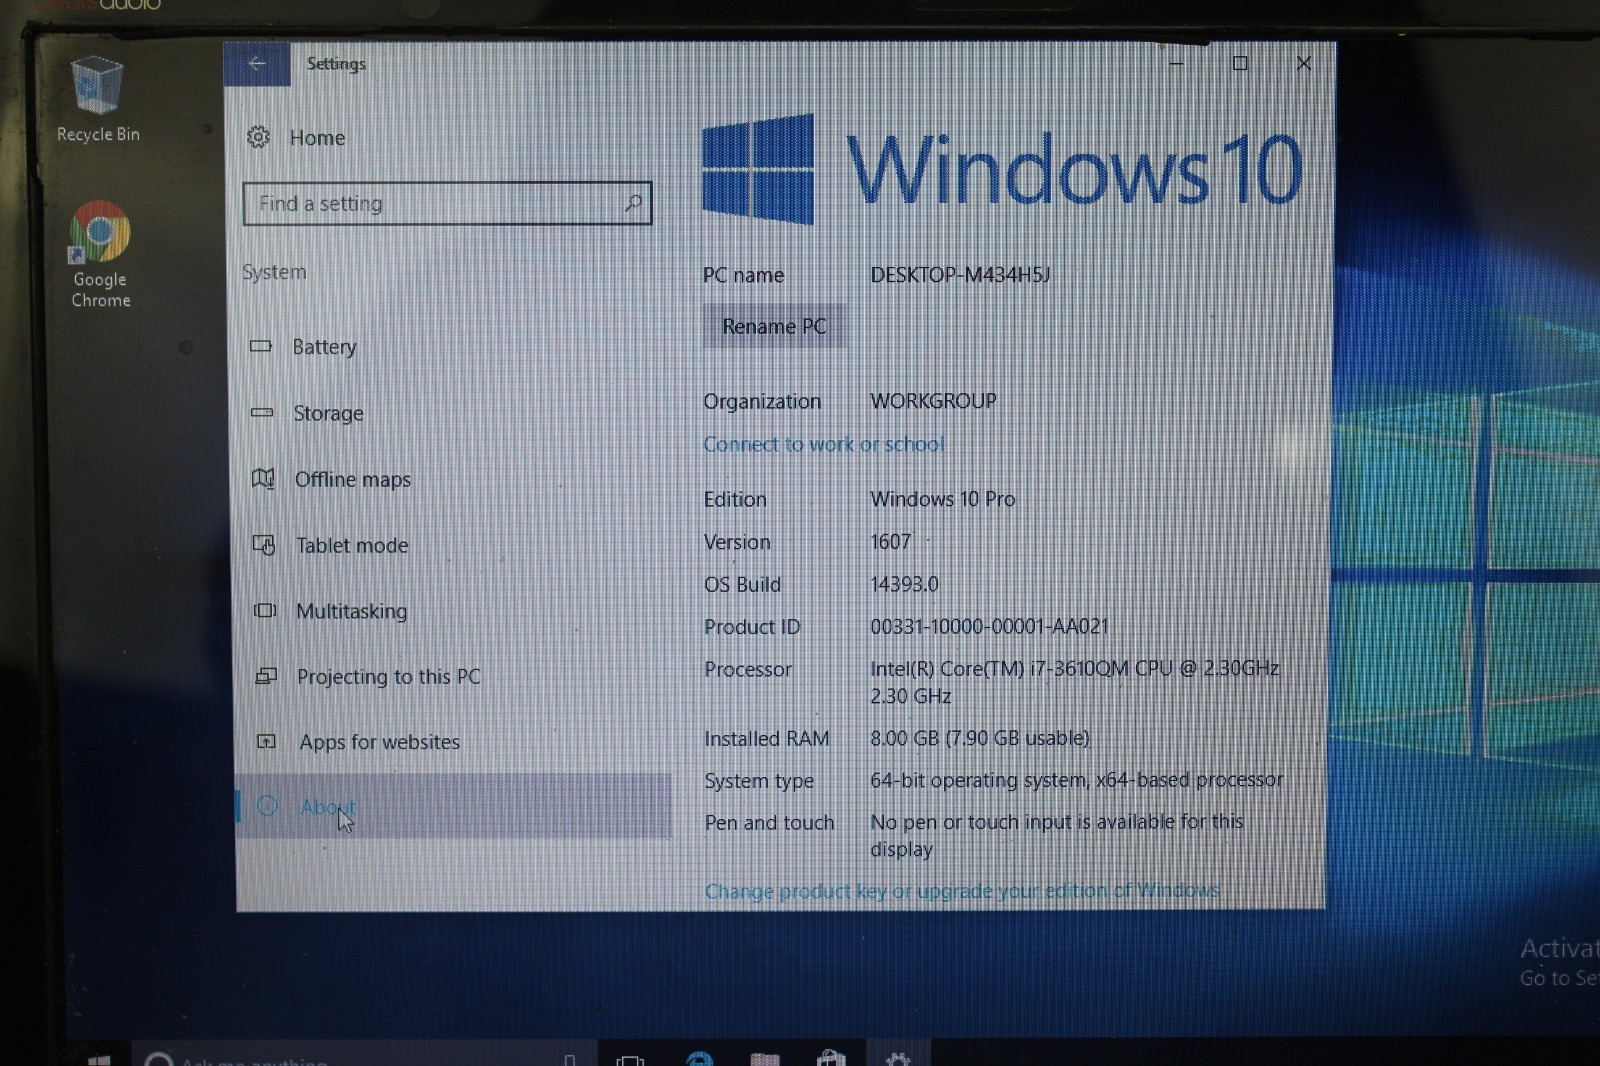Click the magnifier icon in search box
The image size is (1600, 1066).
point(632,203)
